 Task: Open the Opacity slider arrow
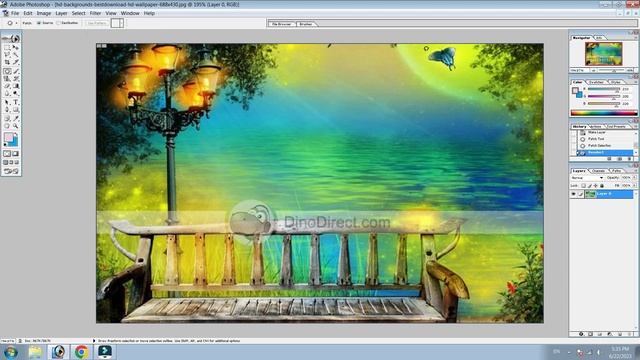(x=635, y=178)
